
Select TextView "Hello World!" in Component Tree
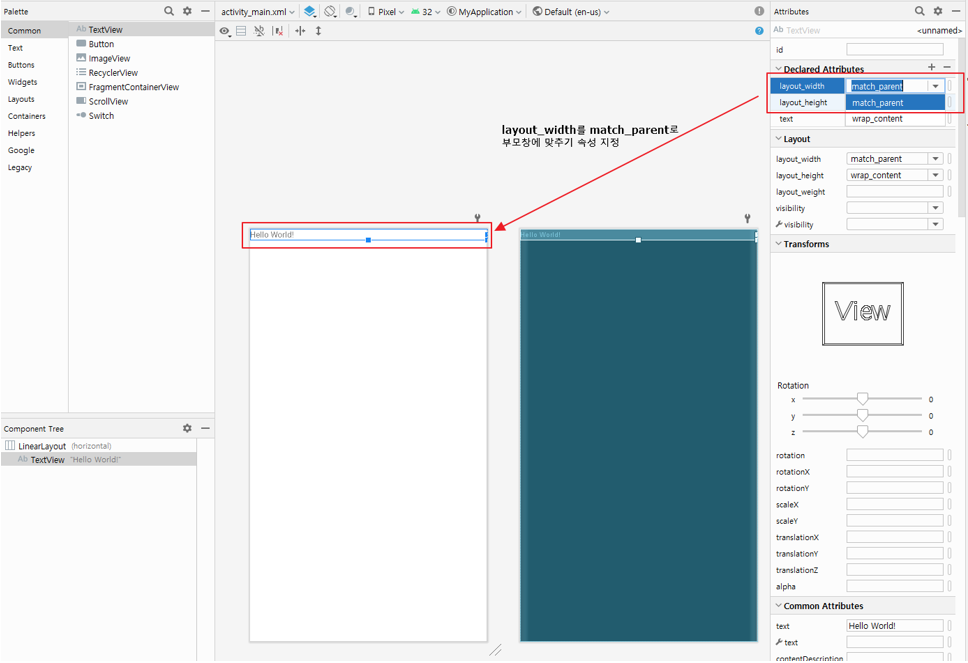[99, 459]
